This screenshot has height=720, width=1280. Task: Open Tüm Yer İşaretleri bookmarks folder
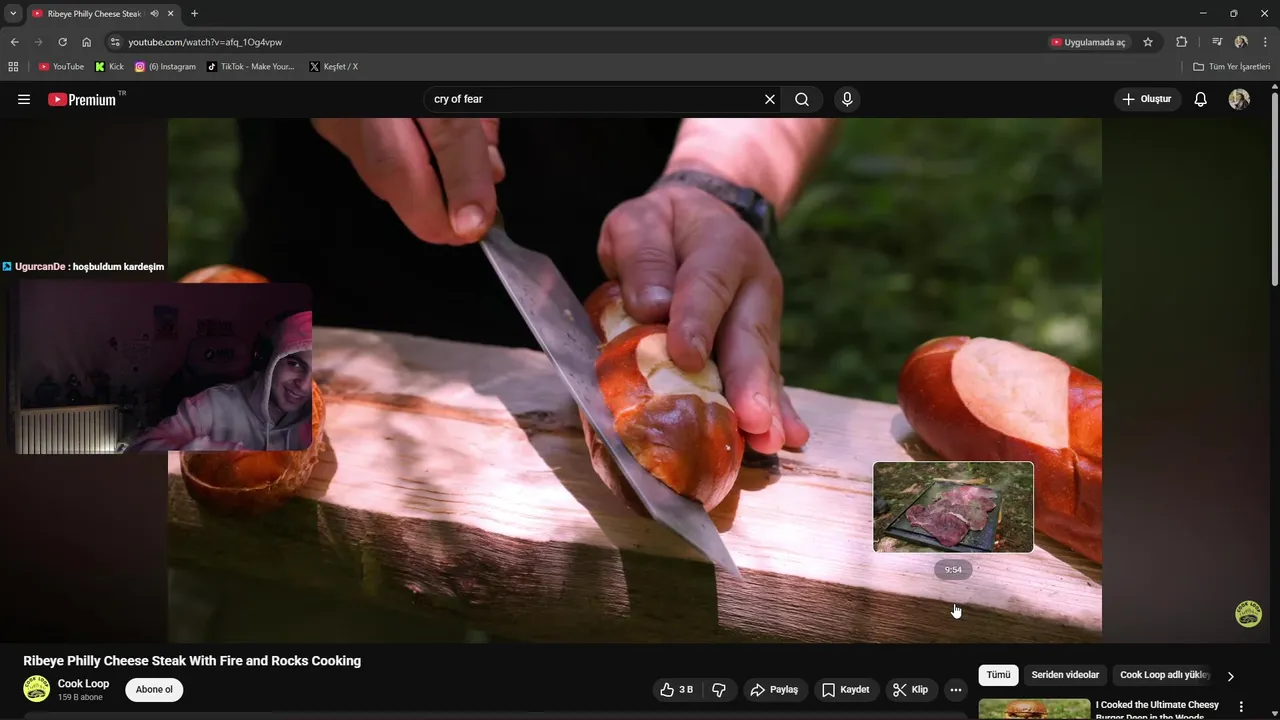tap(1231, 67)
